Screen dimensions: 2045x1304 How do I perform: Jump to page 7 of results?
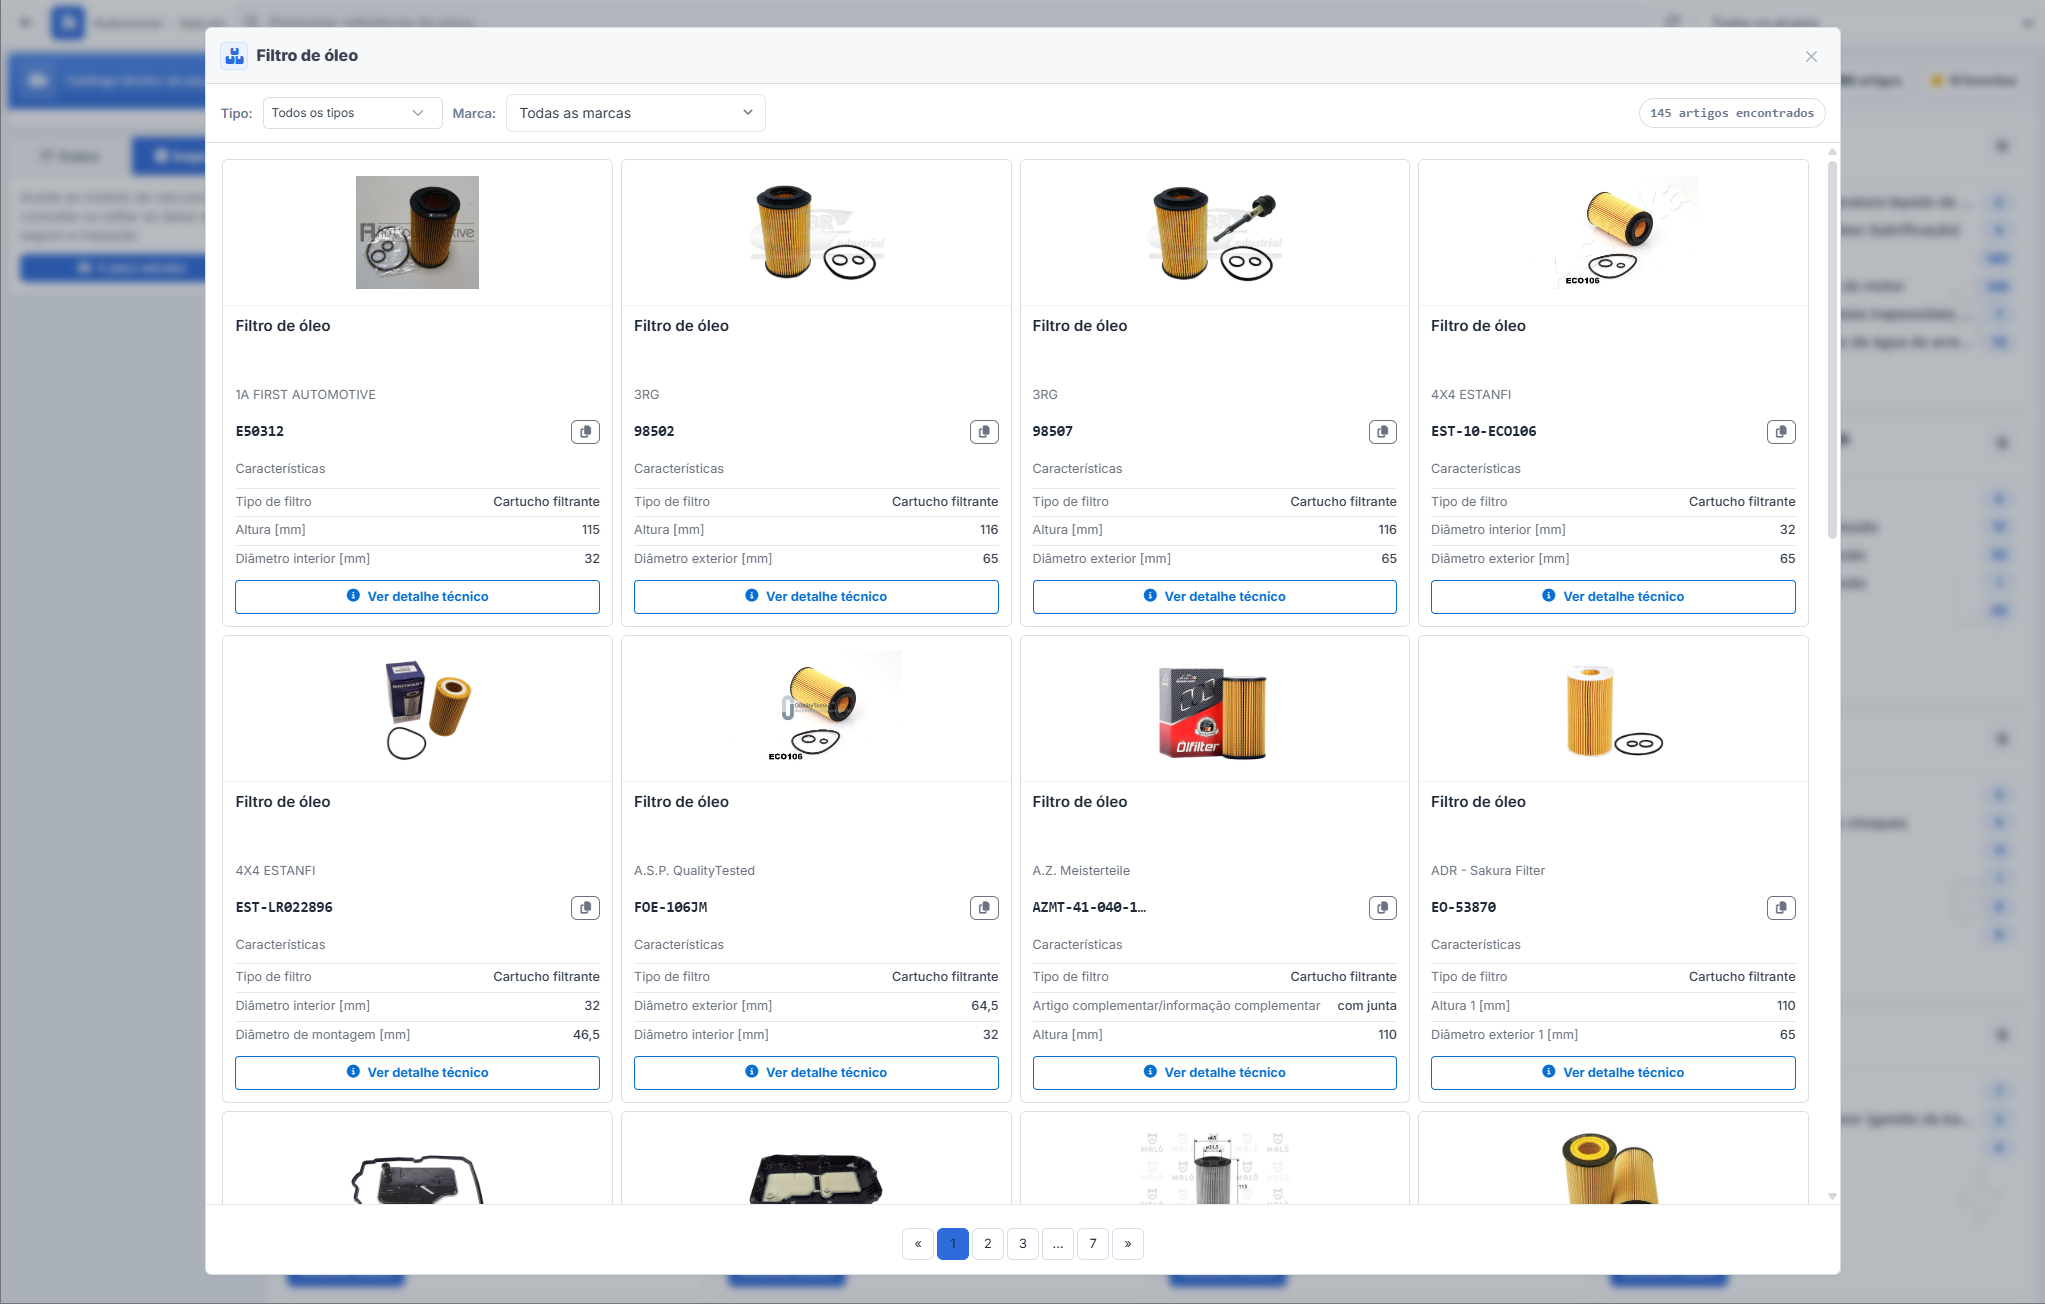pyautogui.click(x=1093, y=1244)
